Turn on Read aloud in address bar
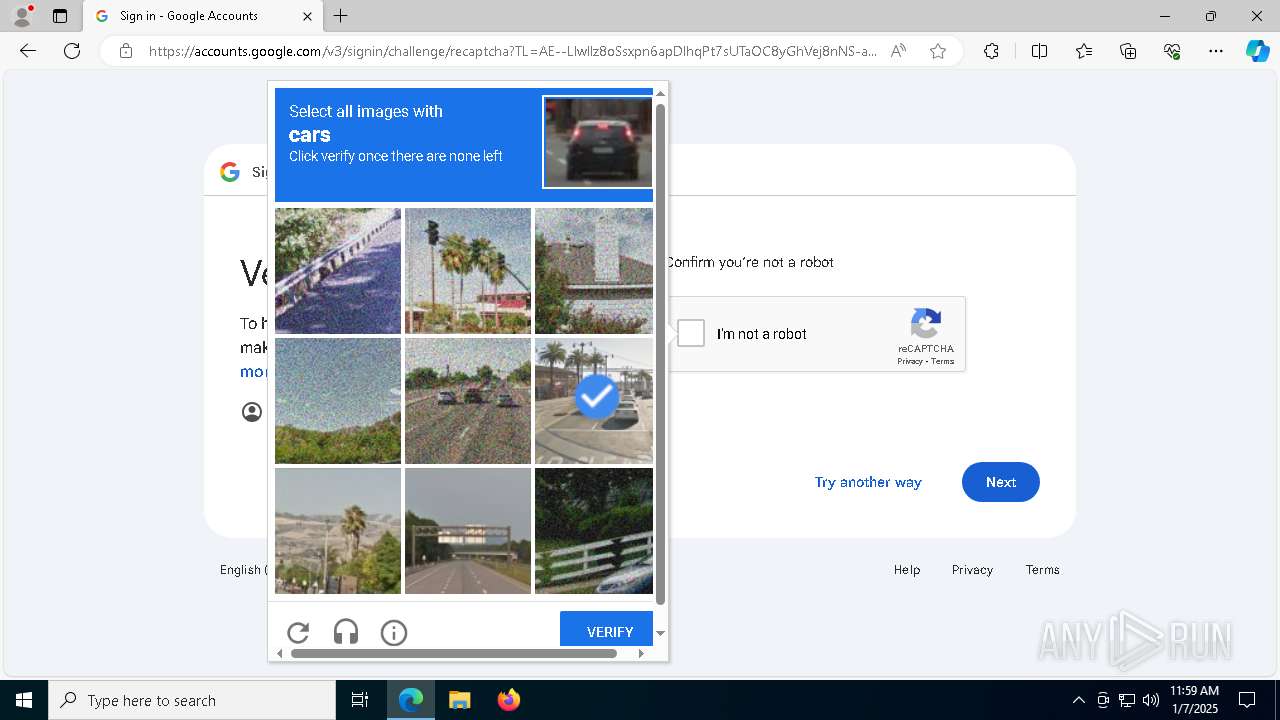Screen dimensions: 1280x720 898,51
